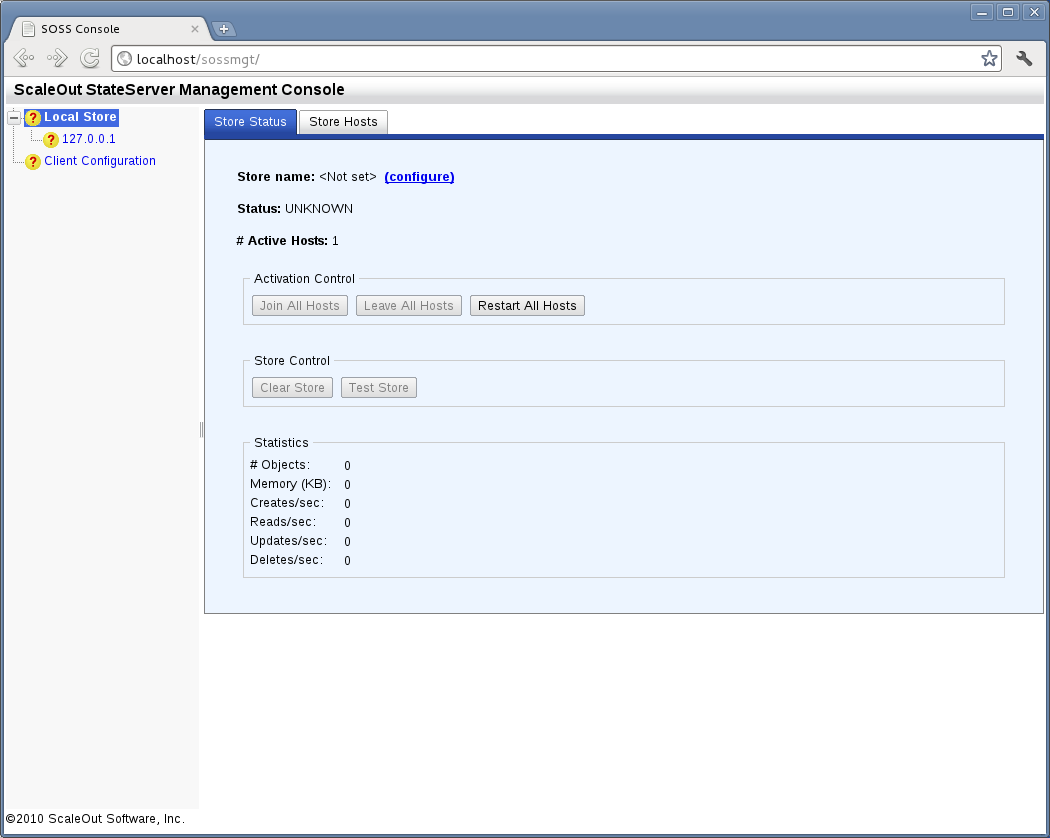Click the configure link for store name
Image resolution: width=1050 pixels, height=838 pixels.
click(x=419, y=177)
